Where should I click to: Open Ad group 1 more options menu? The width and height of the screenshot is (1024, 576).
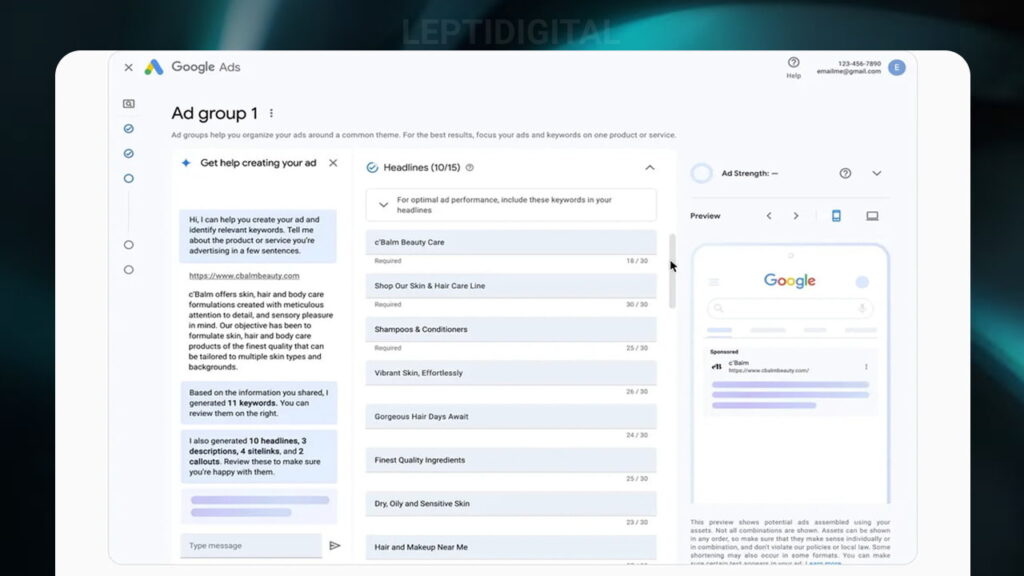click(x=272, y=113)
